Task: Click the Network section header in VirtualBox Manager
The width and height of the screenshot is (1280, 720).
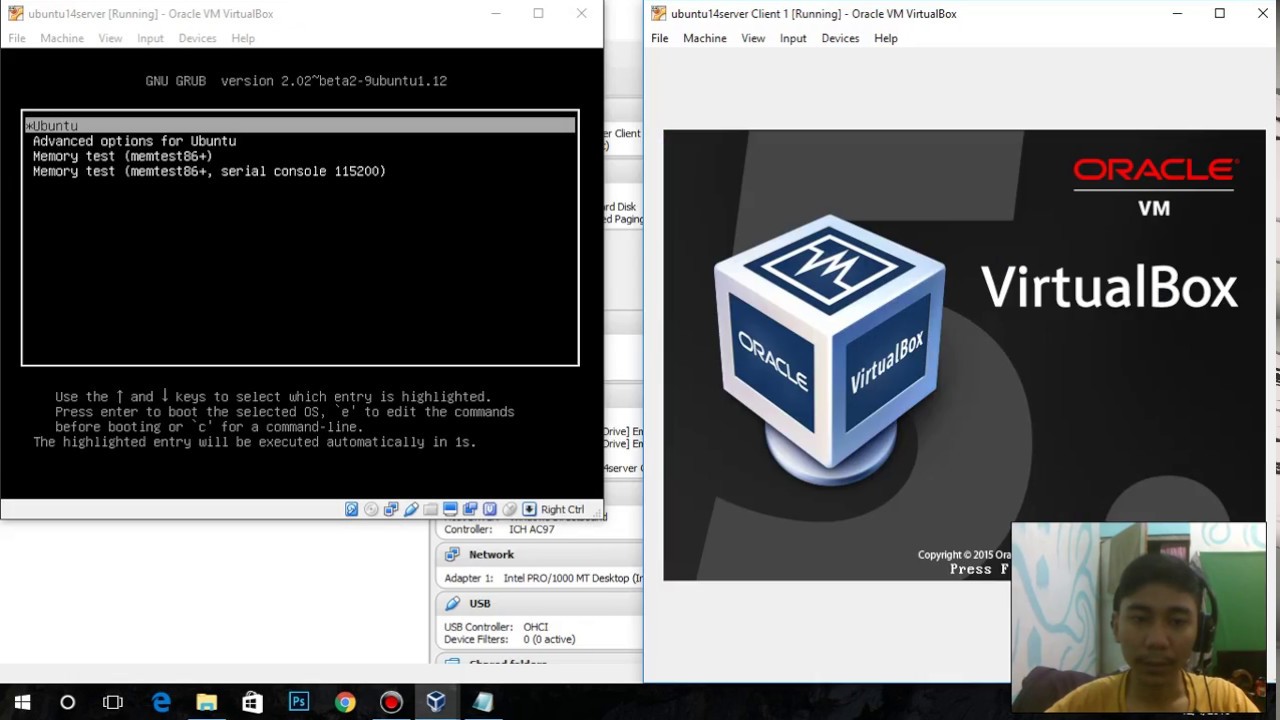Action: [x=491, y=554]
